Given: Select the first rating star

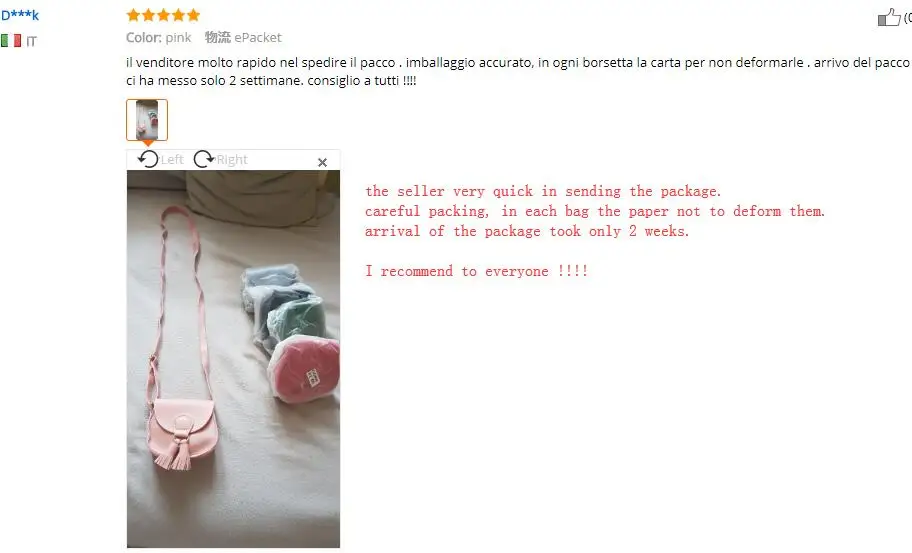Looking at the screenshot, I should coord(133,15).
